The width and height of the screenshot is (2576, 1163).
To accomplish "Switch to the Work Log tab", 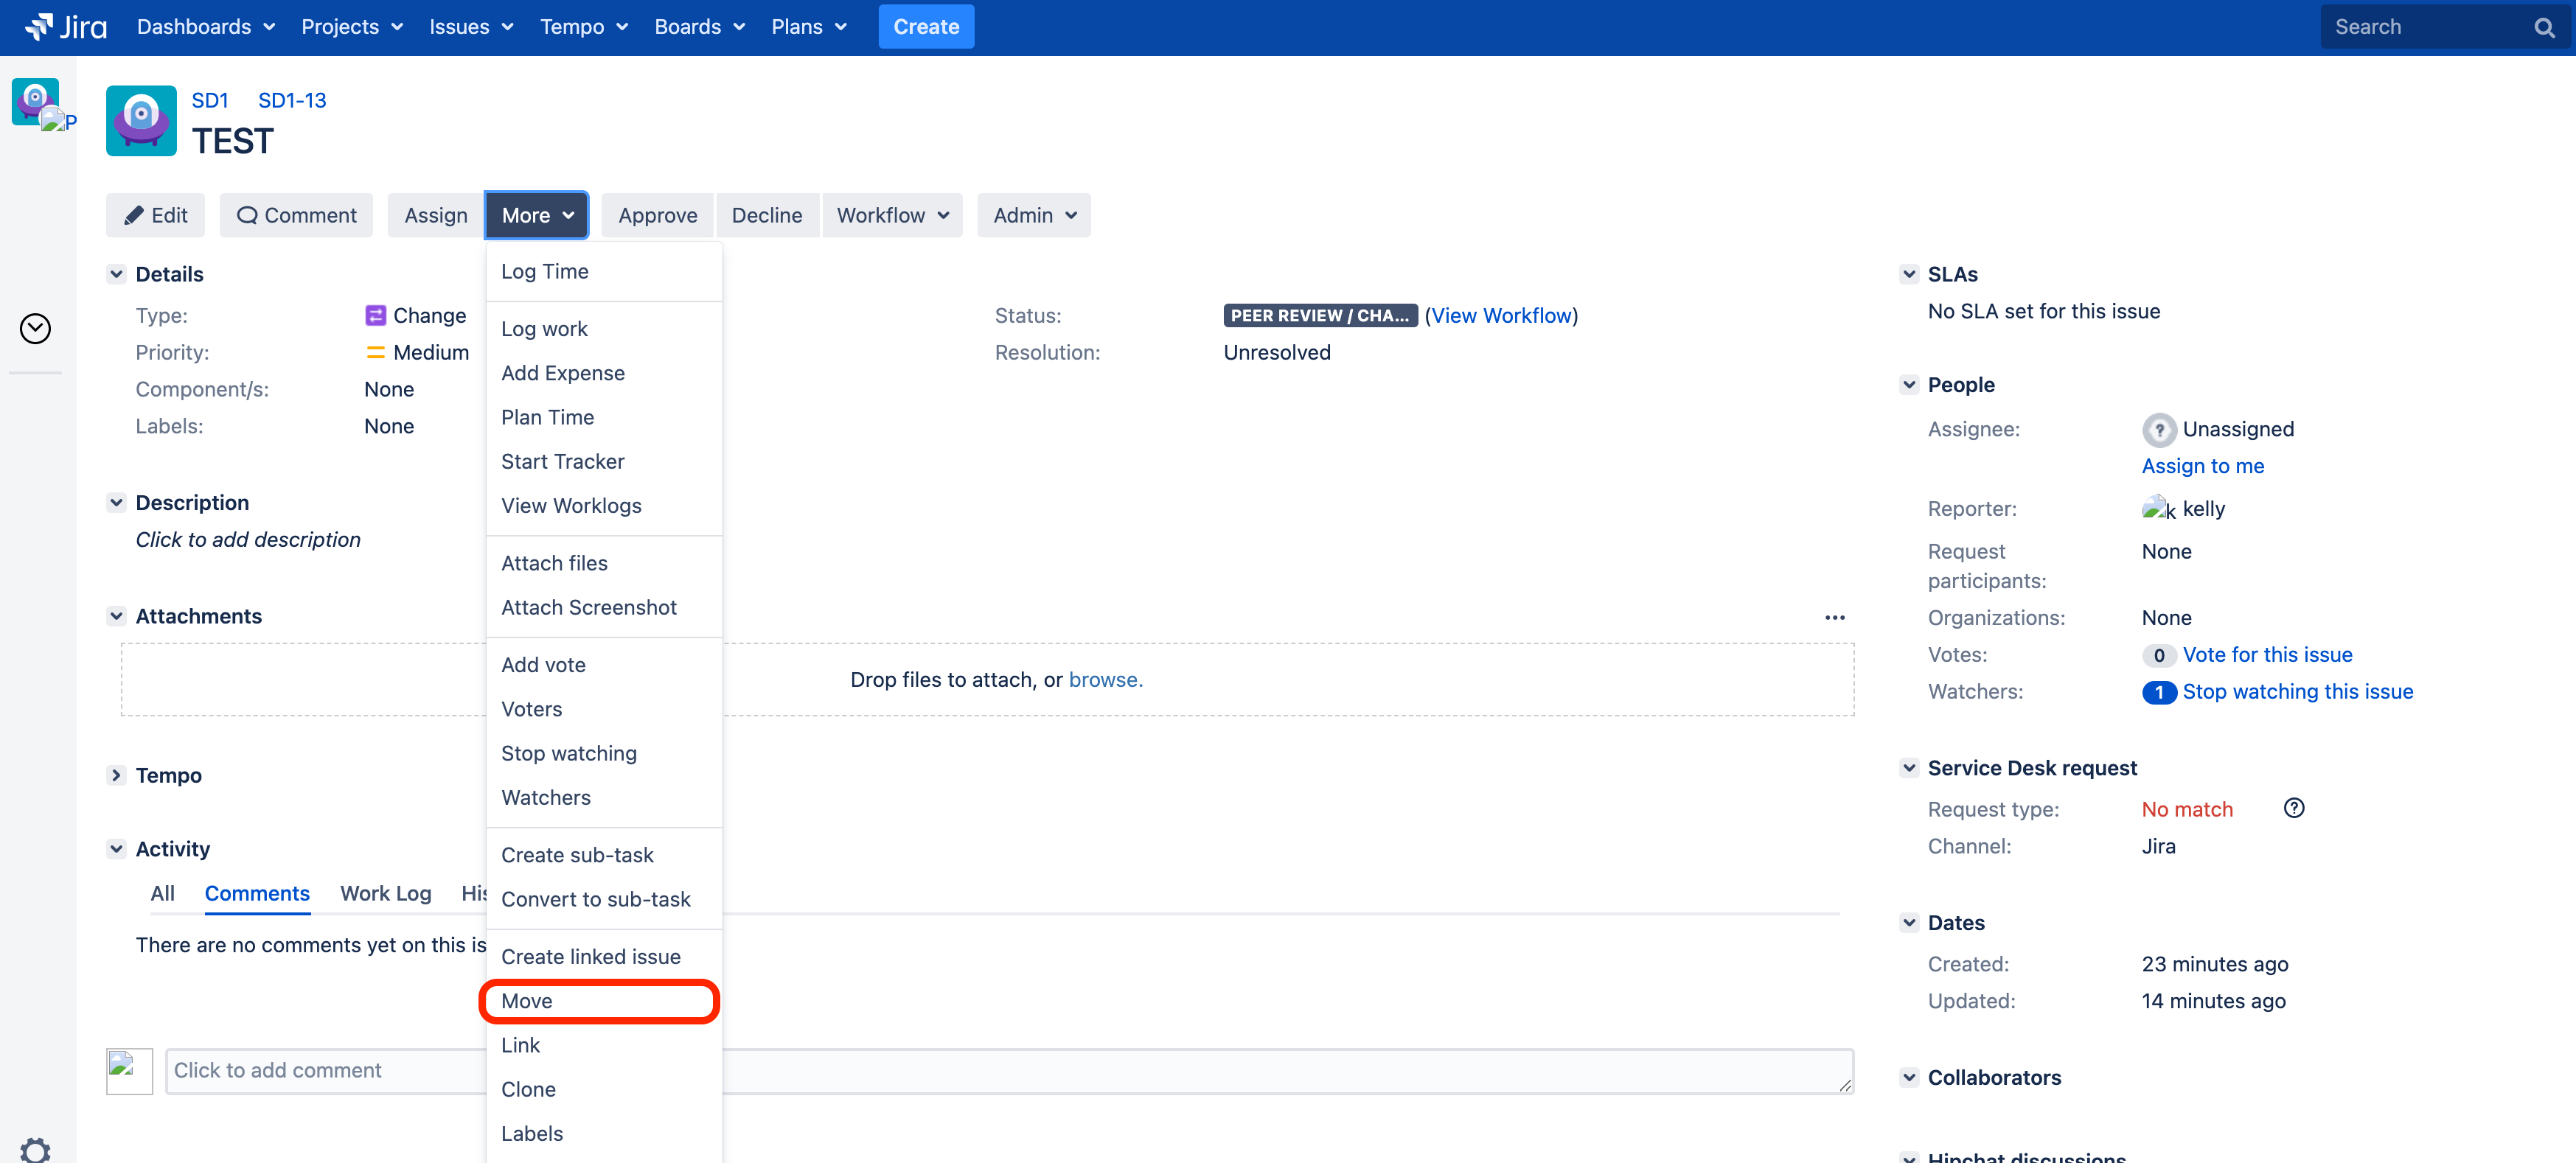I will 385,893.
